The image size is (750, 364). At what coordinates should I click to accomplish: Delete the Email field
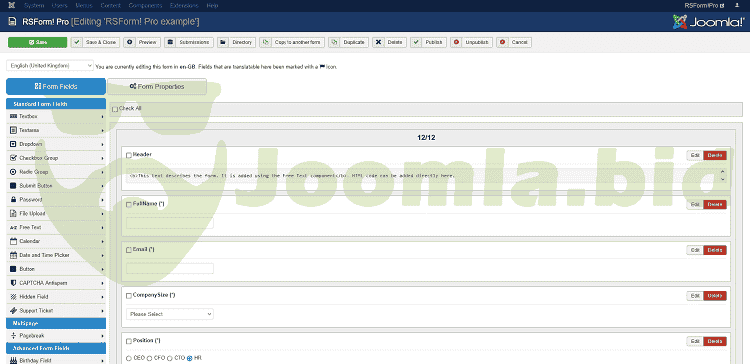(715, 250)
